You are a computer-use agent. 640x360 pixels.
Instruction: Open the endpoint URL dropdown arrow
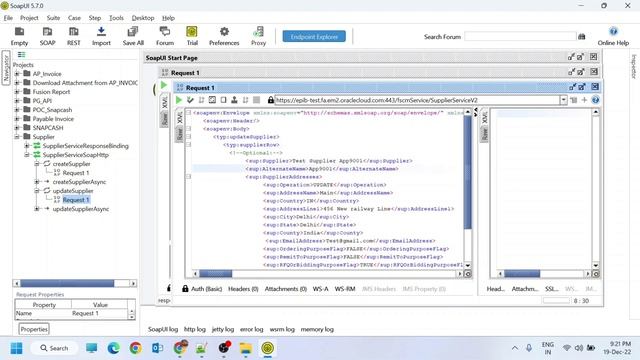click(563, 100)
